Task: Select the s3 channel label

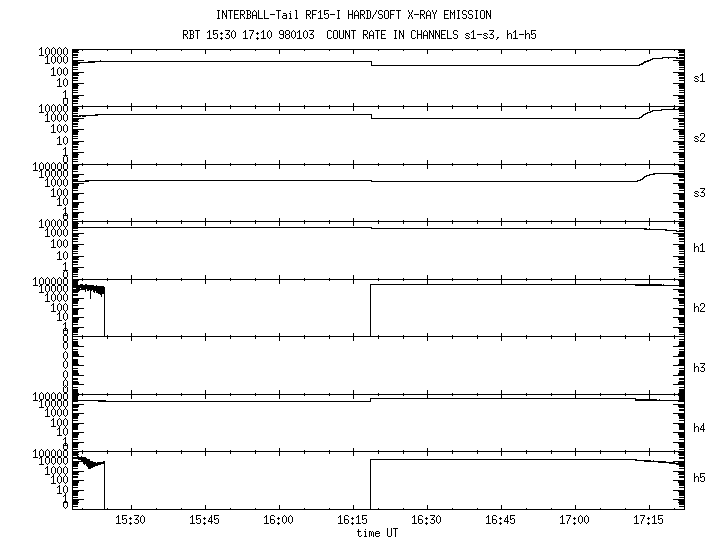Action: point(699,193)
